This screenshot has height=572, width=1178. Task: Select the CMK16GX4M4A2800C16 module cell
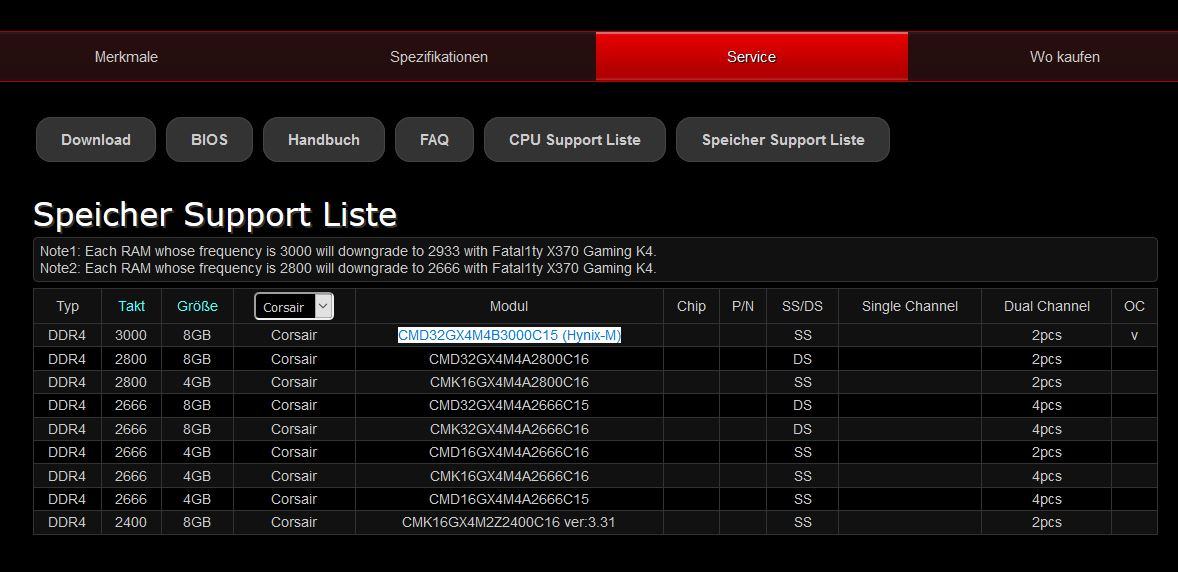pos(509,383)
